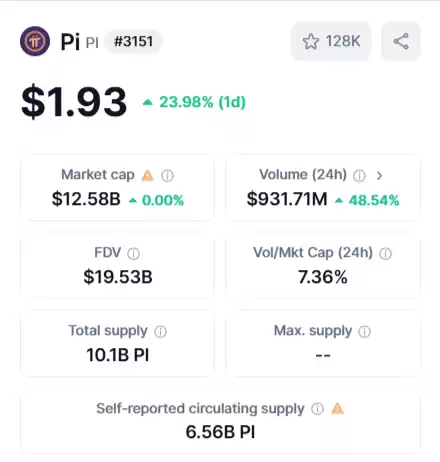Click the Pi coin logo icon
440x462 pixels.
click(35, 41)
